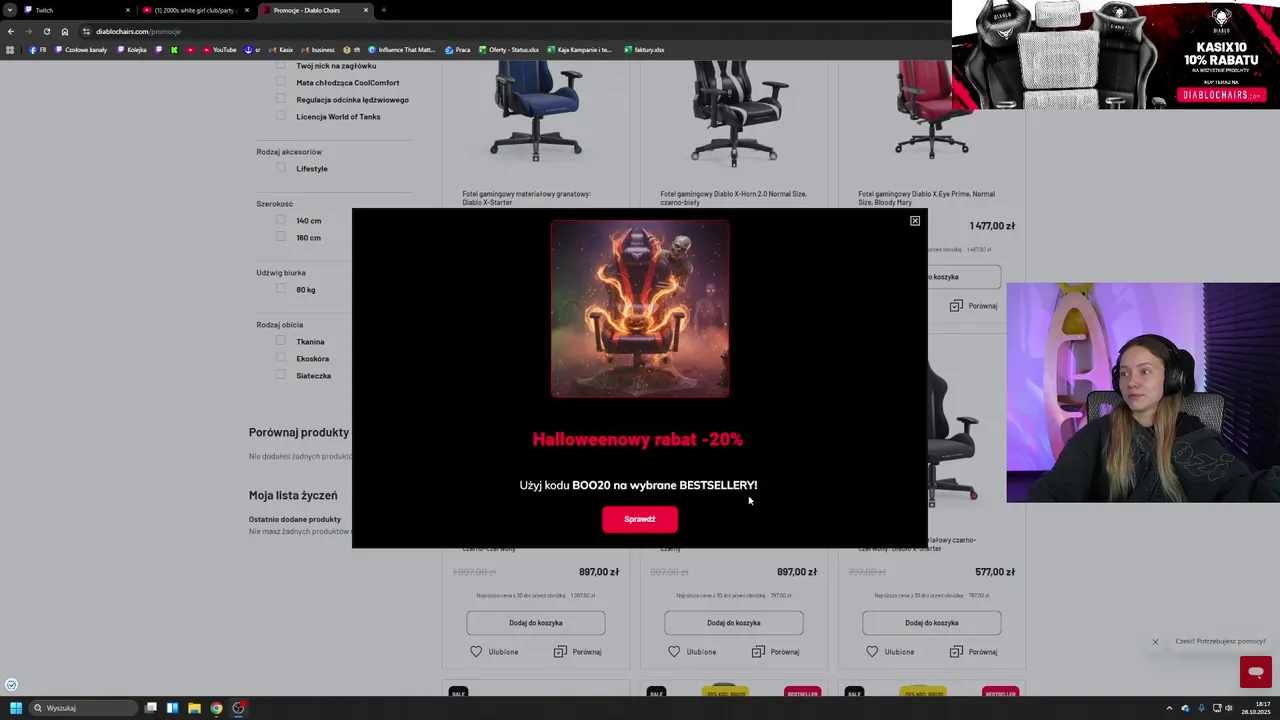Close the Halloween discount popup
The image size is (1280, 720).
tap(915, 221)
